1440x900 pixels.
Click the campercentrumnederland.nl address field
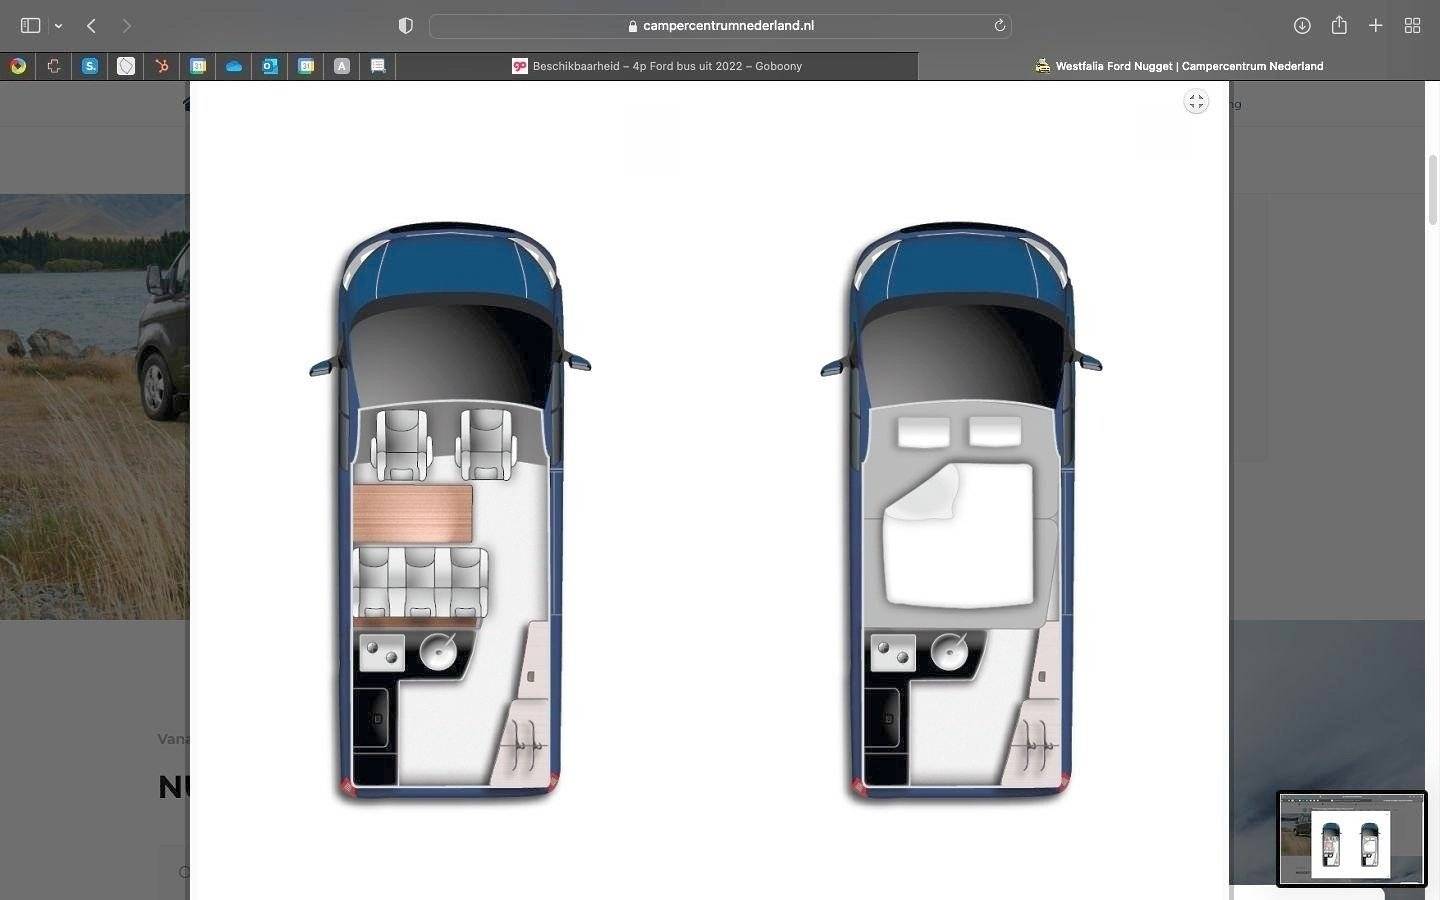[x=720, y=26]
